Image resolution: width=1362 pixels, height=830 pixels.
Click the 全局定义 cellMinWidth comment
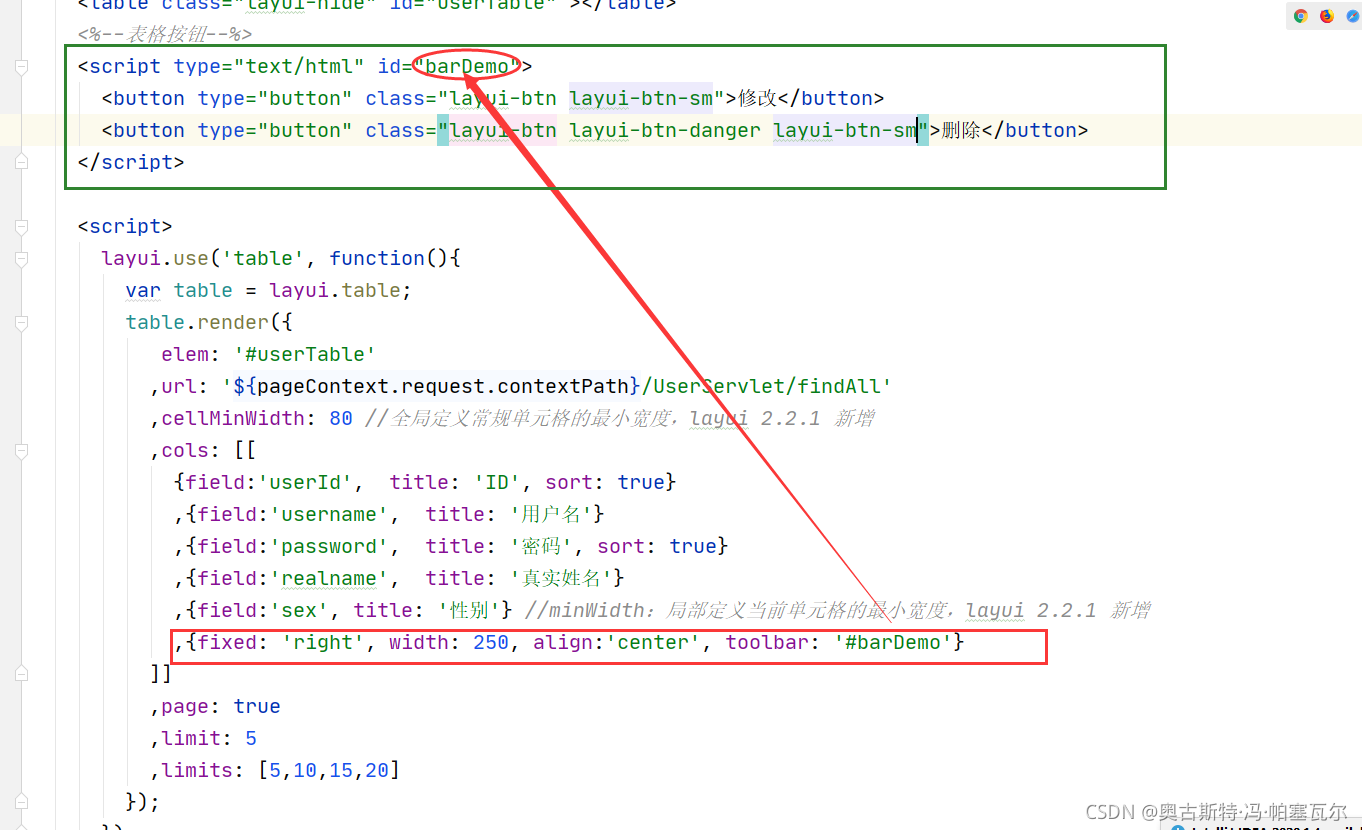(619, 418)
